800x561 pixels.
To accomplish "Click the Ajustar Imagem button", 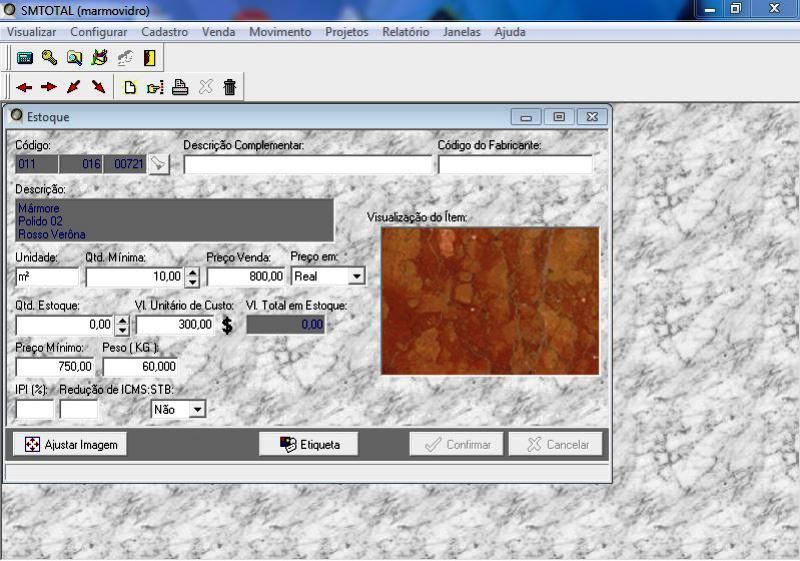I will tap(70, 445).
